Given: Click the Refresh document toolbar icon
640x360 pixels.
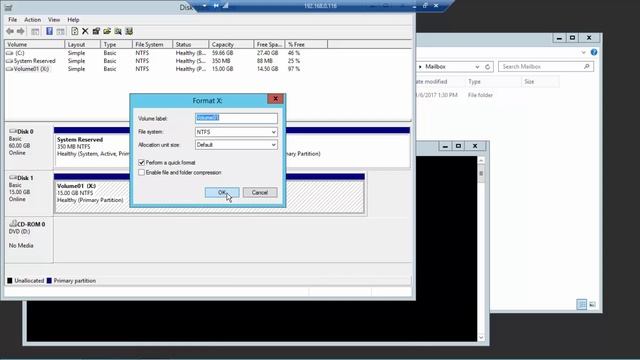Looking at the screenshot, I should tap(74, 31).
